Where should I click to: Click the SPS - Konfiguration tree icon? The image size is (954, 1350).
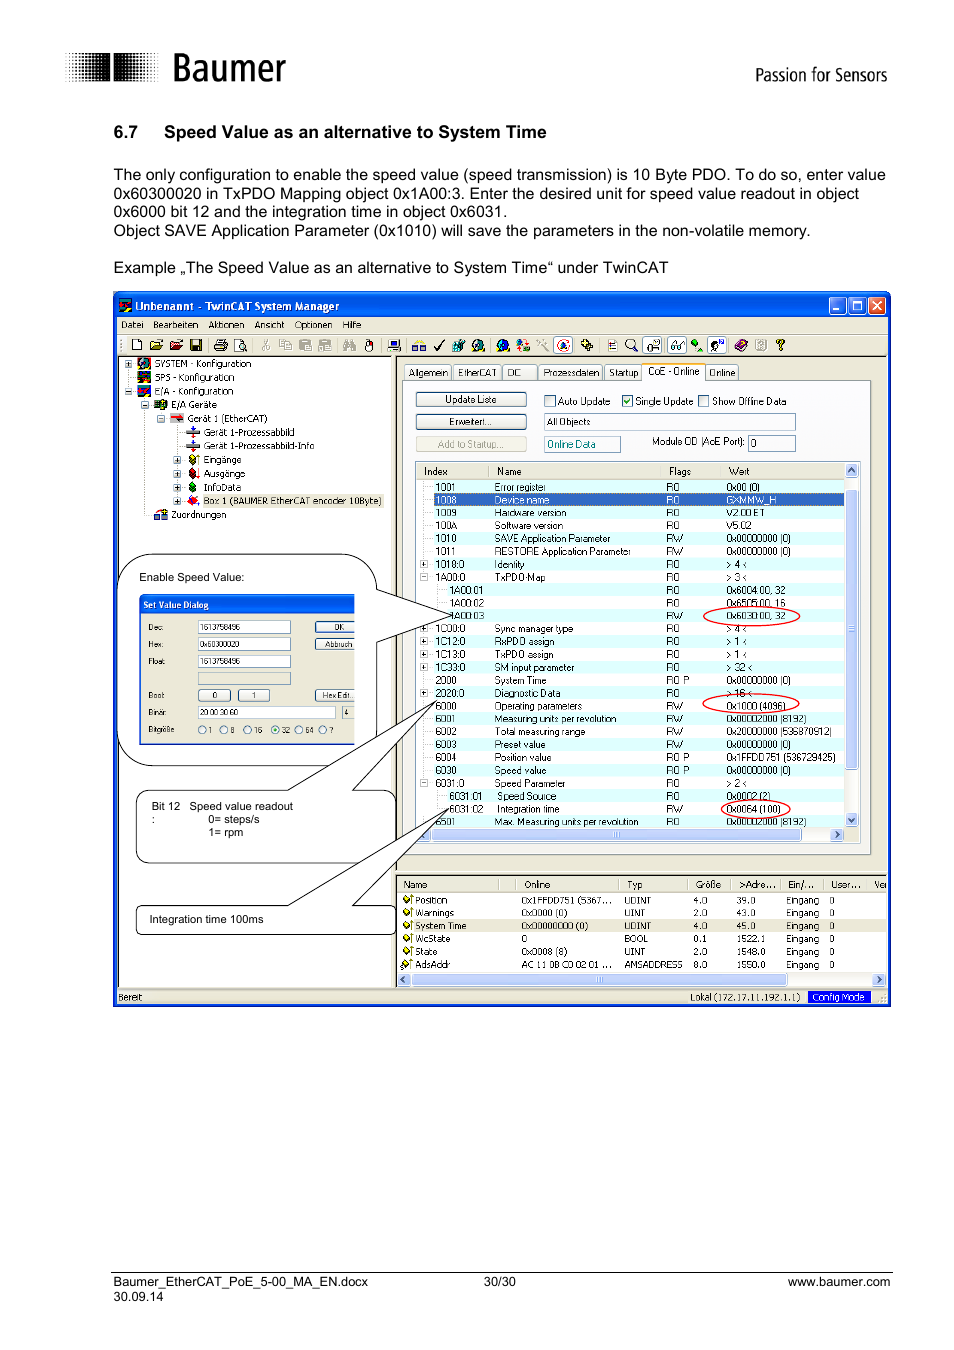[x=144, y=377]
